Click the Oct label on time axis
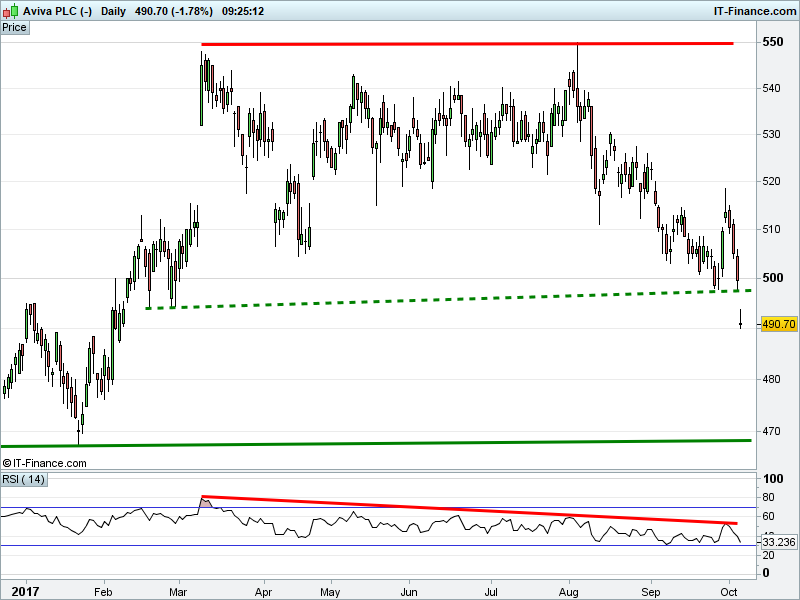Screen dimensions: 800x600 [729, 592]
